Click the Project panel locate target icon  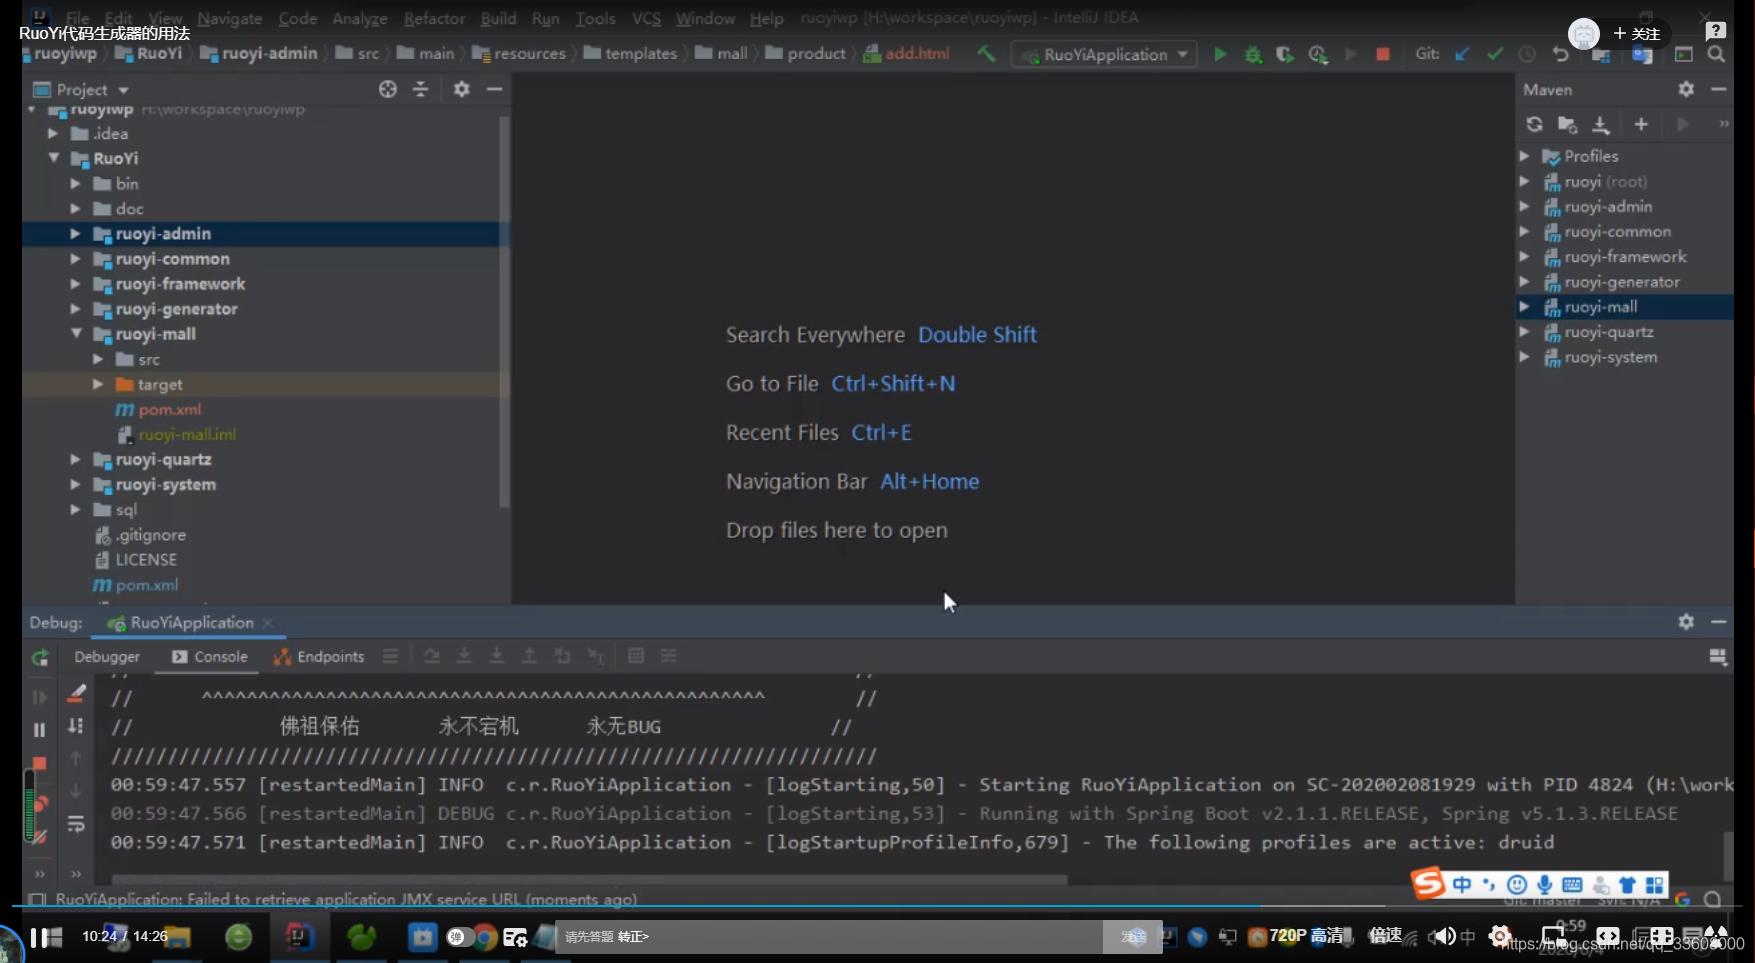[388, 89]
